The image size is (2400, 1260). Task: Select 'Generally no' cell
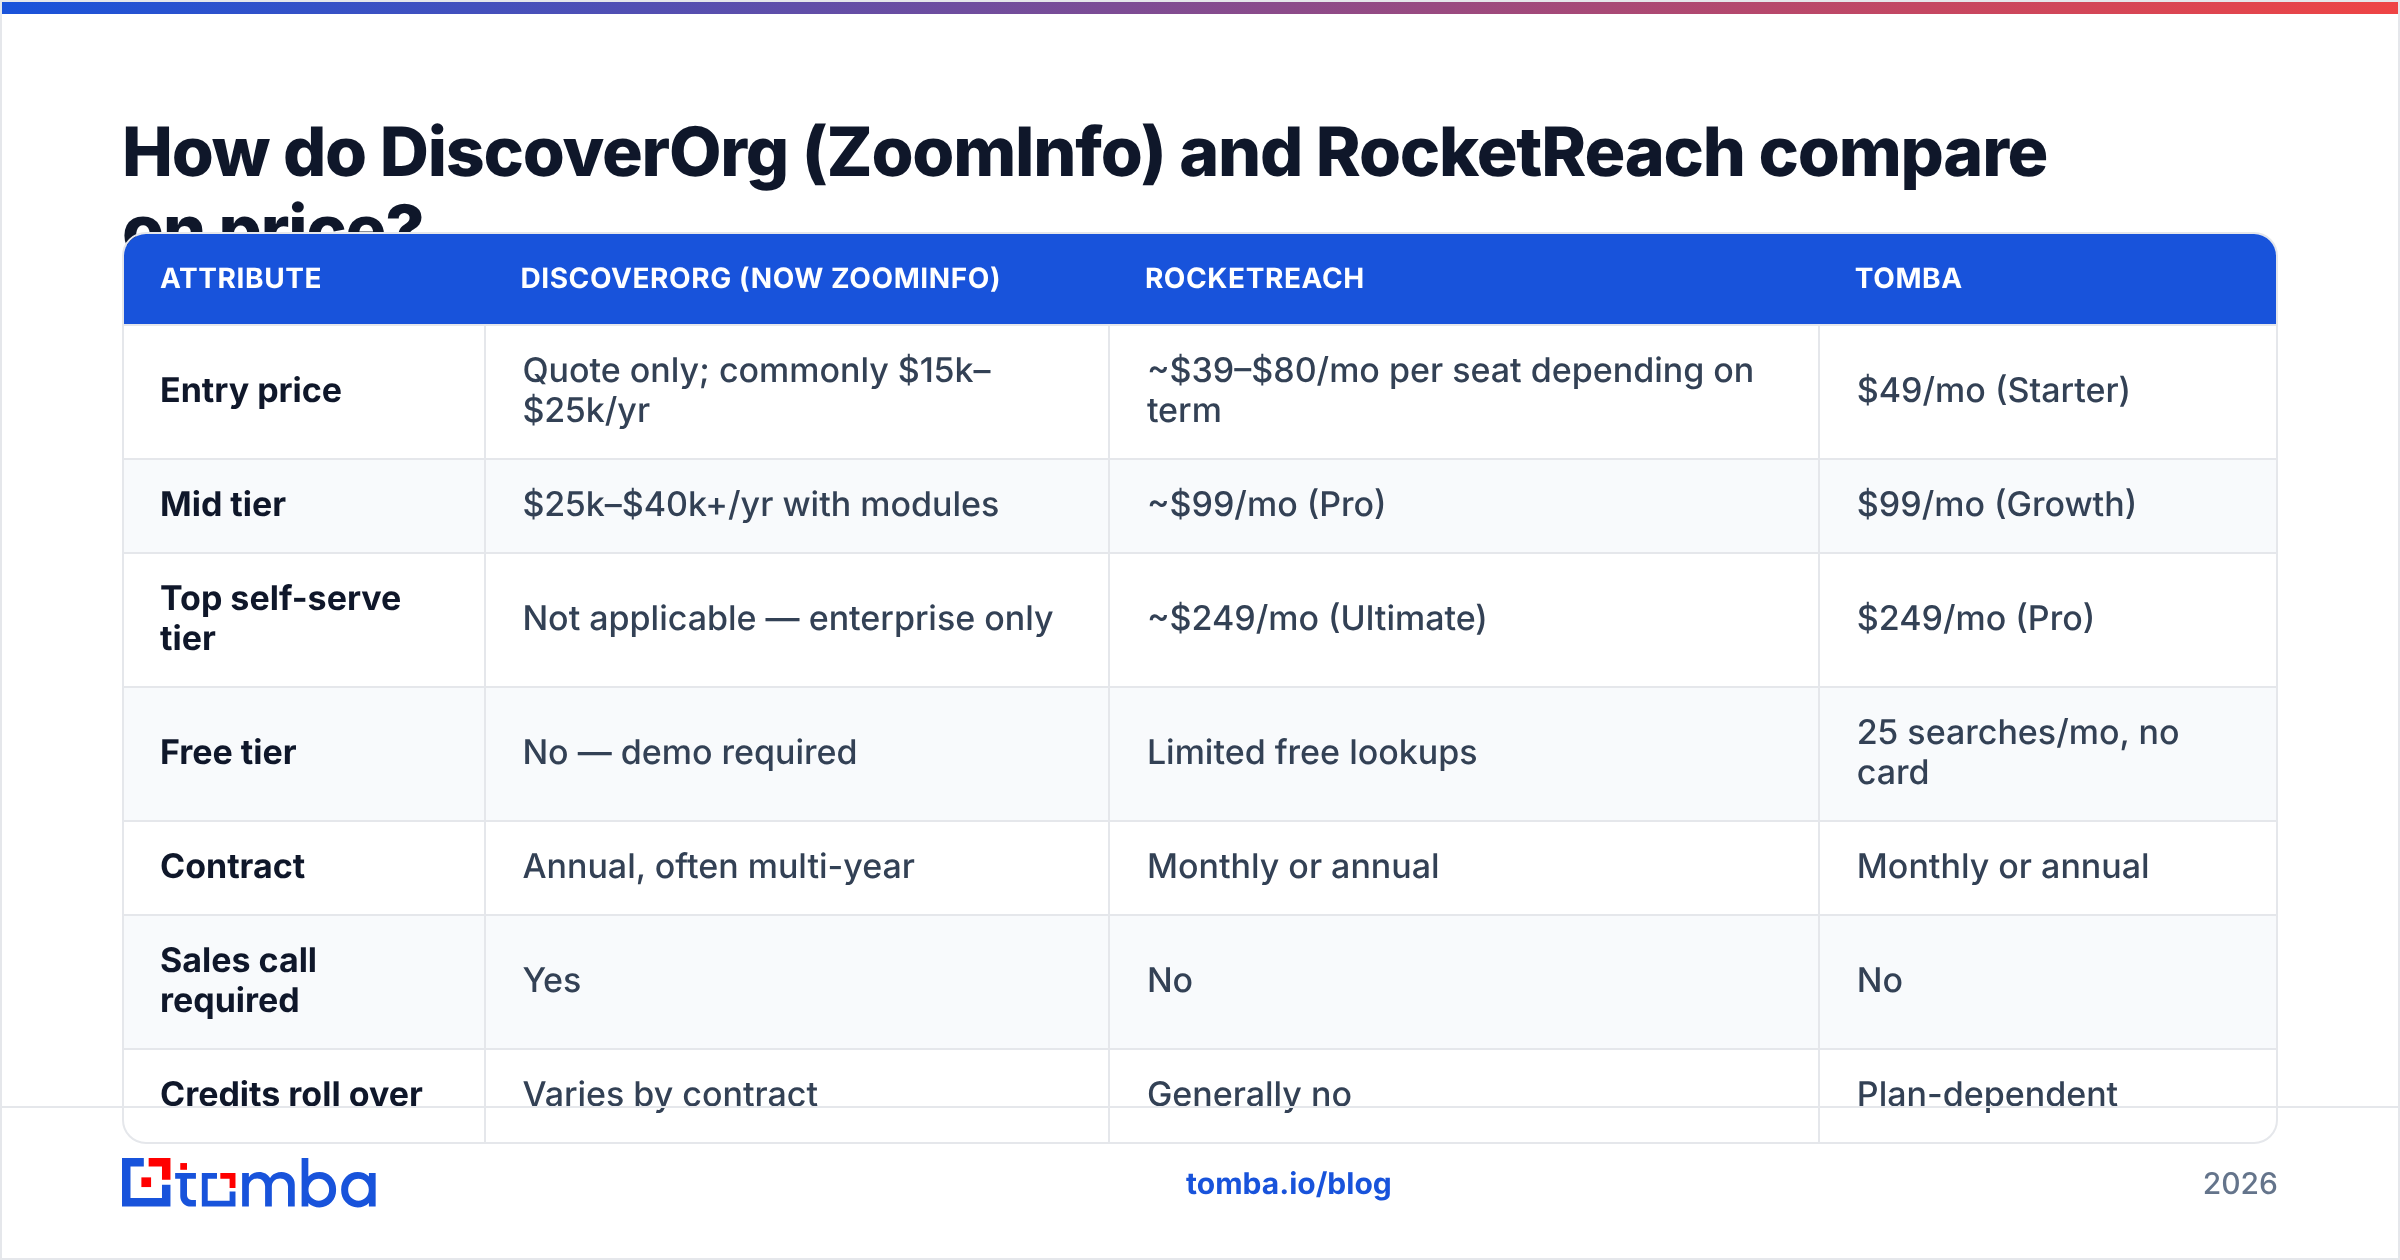1464,1095
